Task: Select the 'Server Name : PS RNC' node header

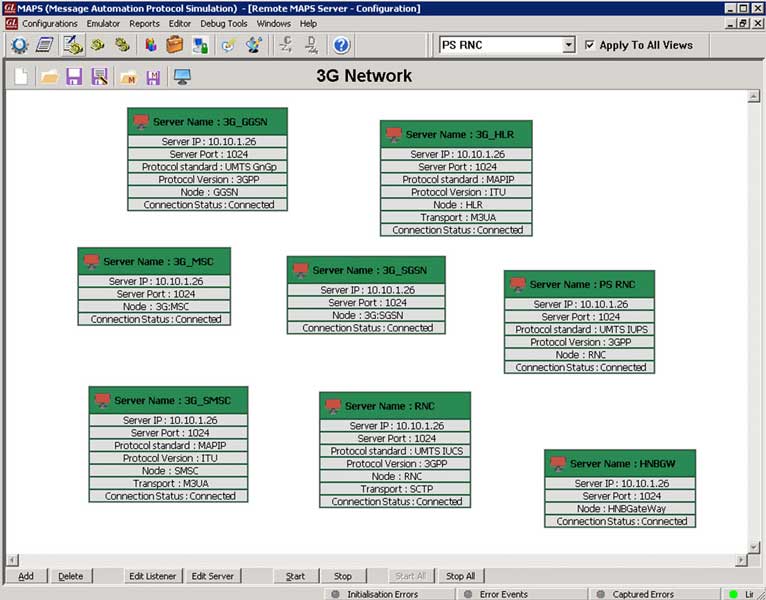Action: (579, 284)
